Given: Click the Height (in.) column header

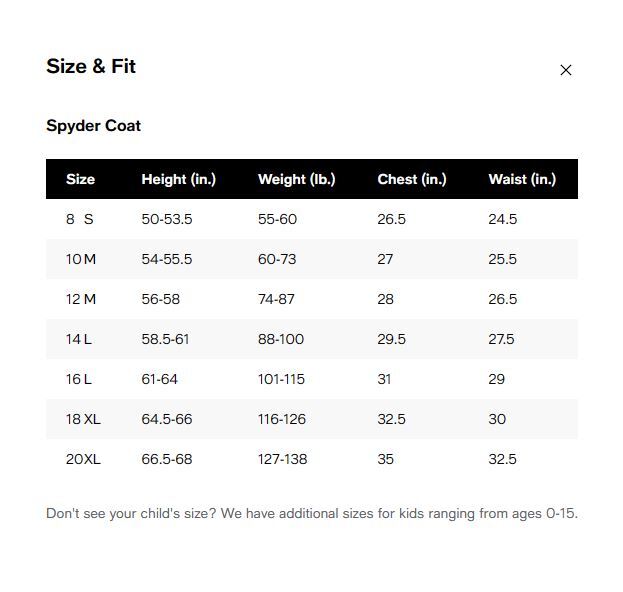Looking at the screenshot, I should coord(178,180).
